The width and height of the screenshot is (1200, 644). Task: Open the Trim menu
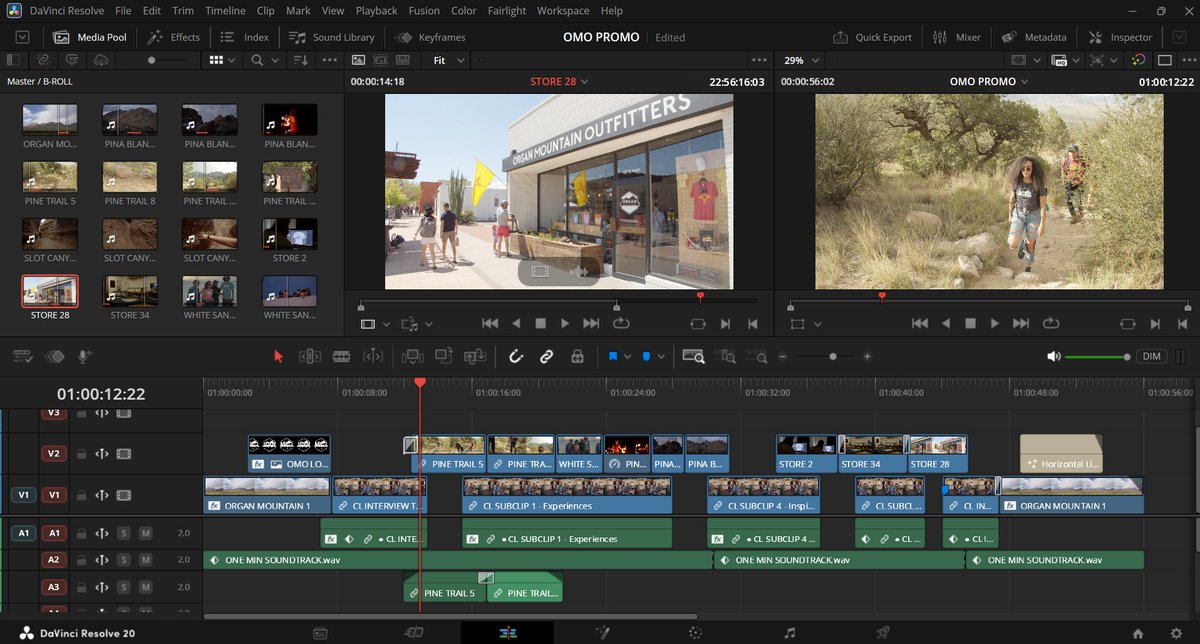click(182, 11)
